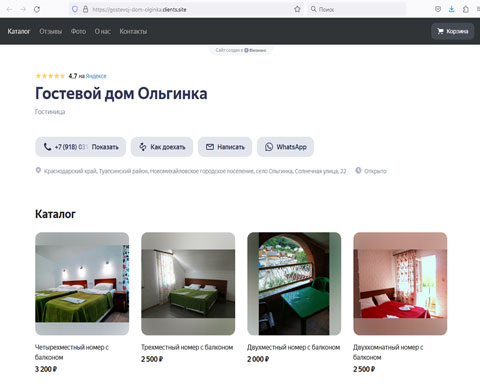Click the clock icon beside Открыто
This screenshot has width=480, height=384.
[358, 171]
